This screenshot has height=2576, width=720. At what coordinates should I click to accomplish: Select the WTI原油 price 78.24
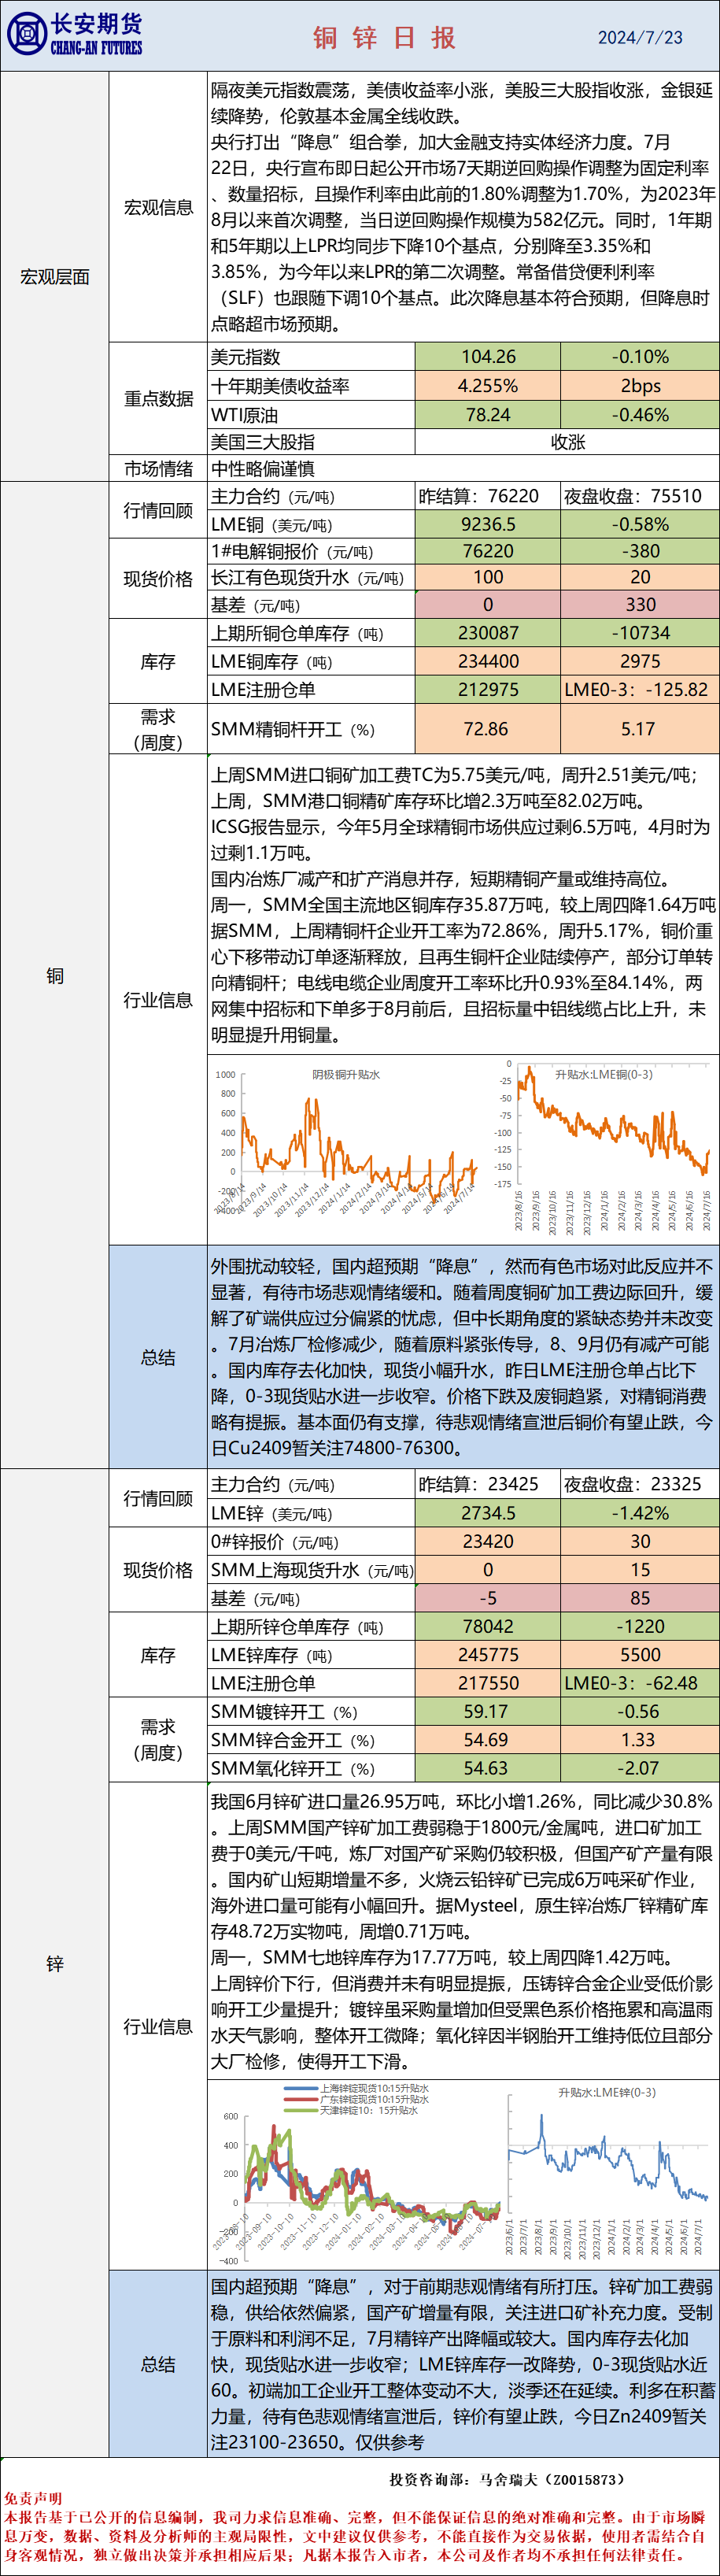tap(488, 415)
